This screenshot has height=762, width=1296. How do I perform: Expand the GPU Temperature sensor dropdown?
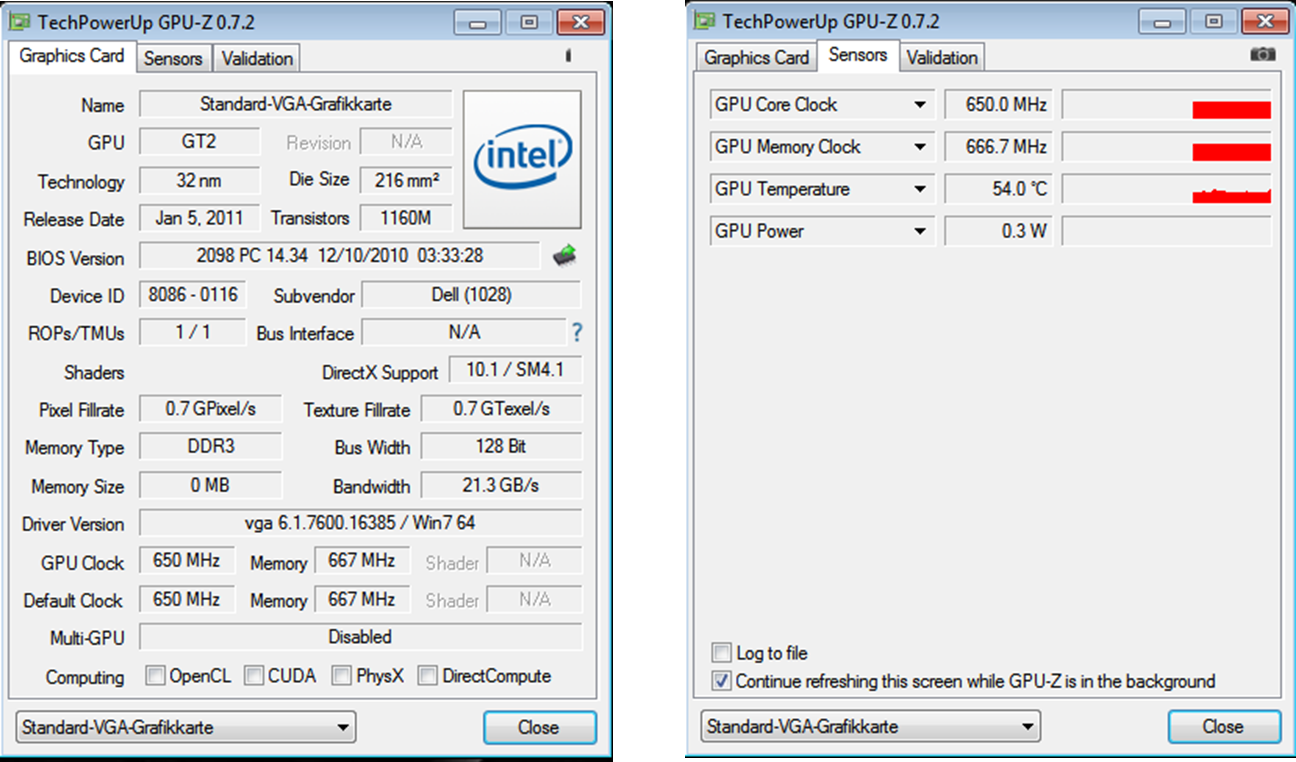coord(920,189)
